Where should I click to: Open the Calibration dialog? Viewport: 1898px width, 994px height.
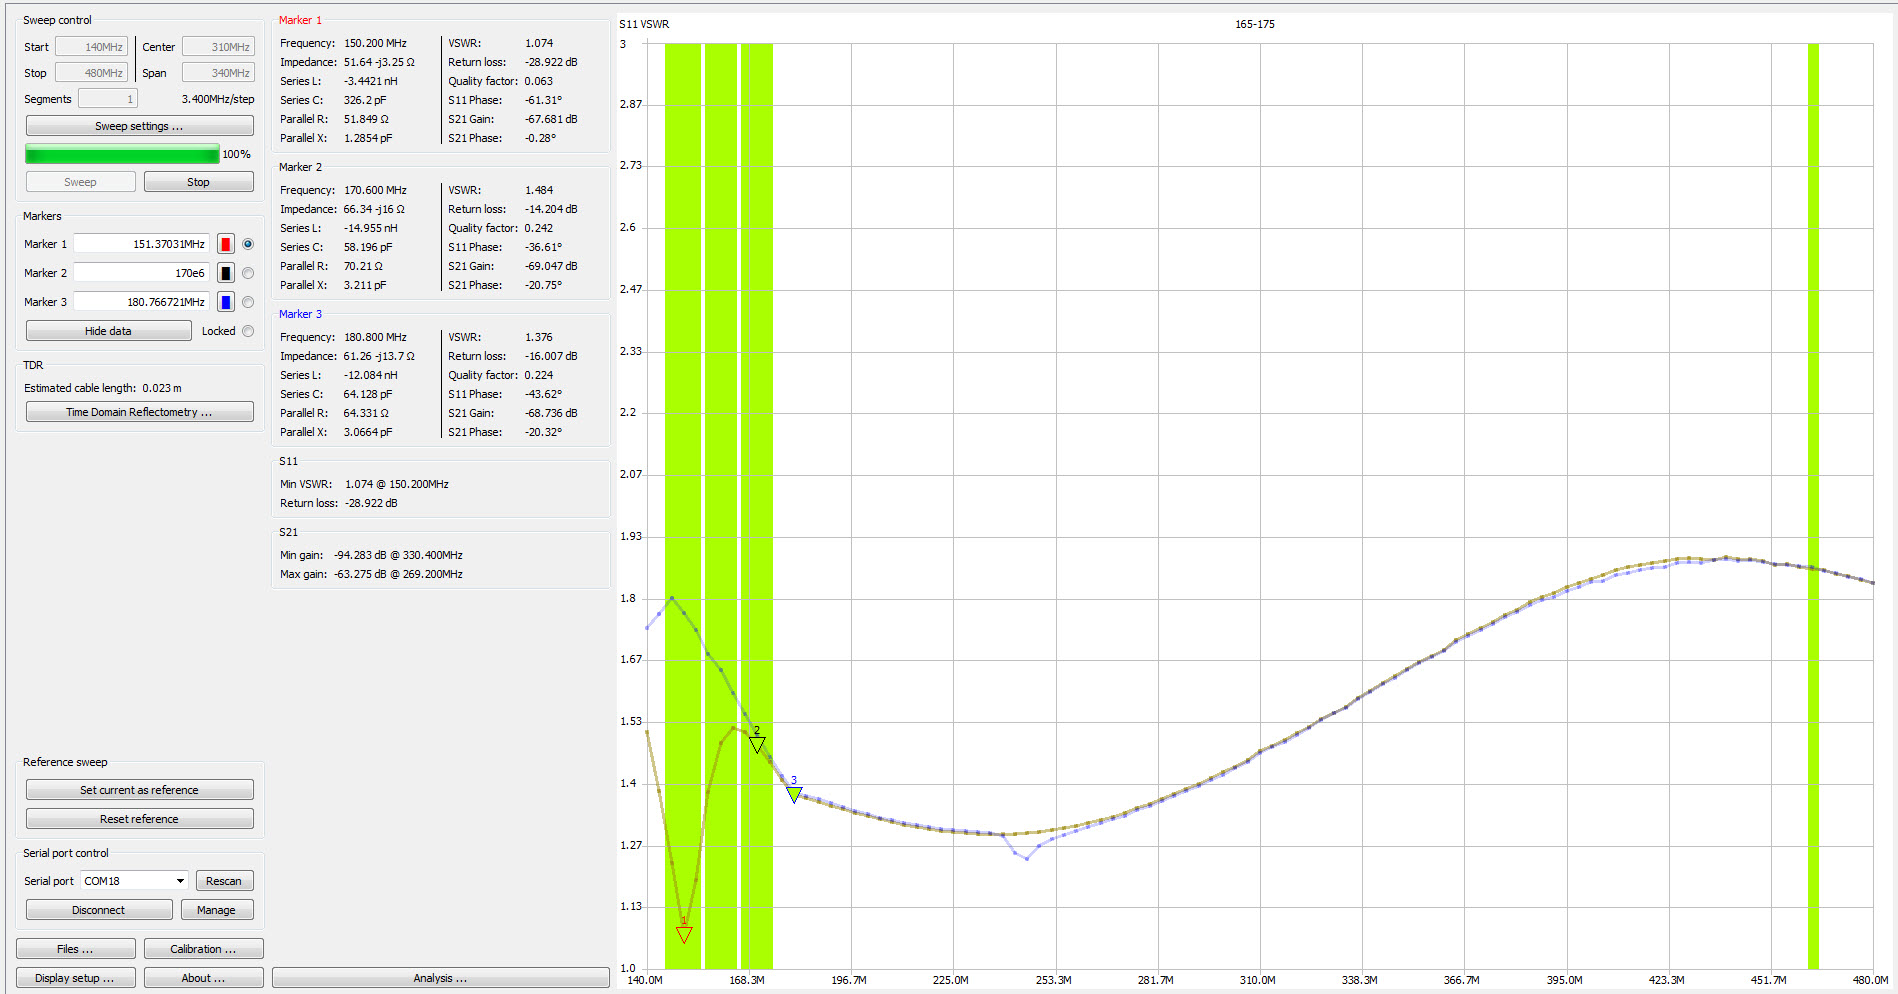click(203, 949)
